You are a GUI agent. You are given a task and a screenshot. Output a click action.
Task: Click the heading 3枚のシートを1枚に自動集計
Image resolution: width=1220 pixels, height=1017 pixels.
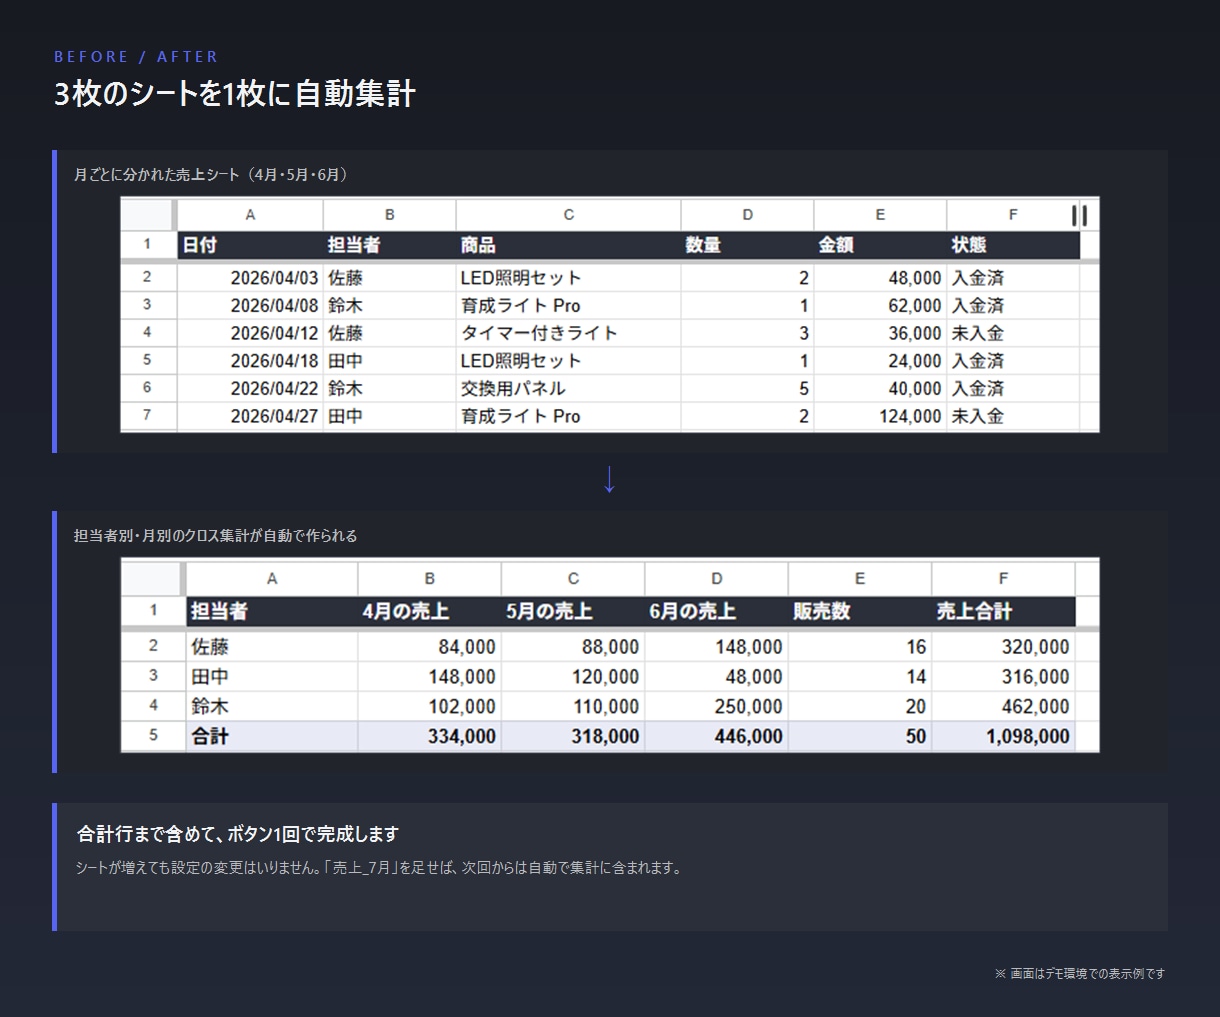click(x=235, y=94)
